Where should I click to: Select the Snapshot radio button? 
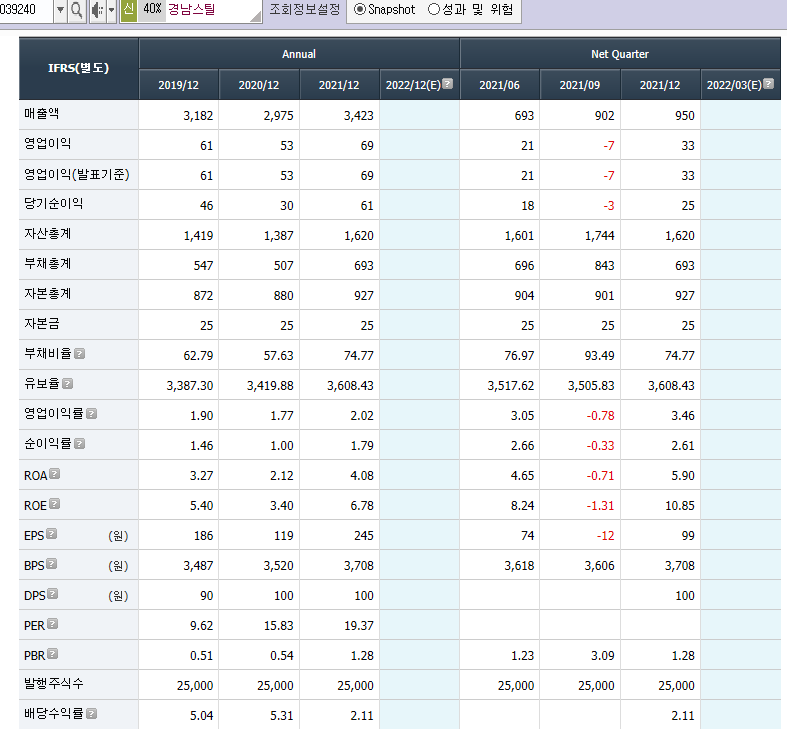coord(359,10)
